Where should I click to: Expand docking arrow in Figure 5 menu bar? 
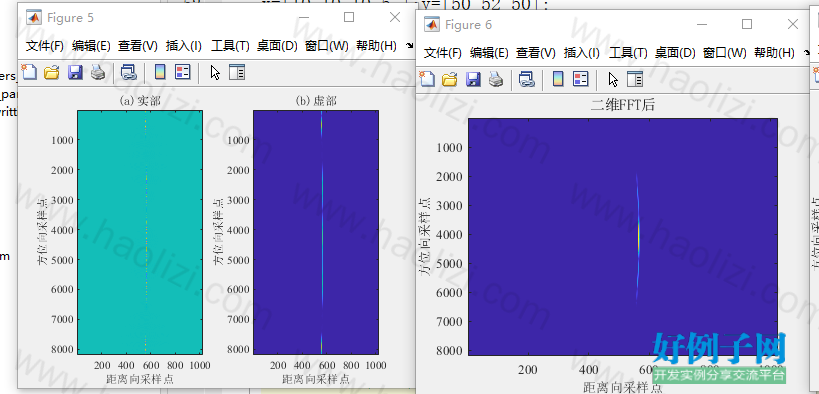tap(410, 47)
